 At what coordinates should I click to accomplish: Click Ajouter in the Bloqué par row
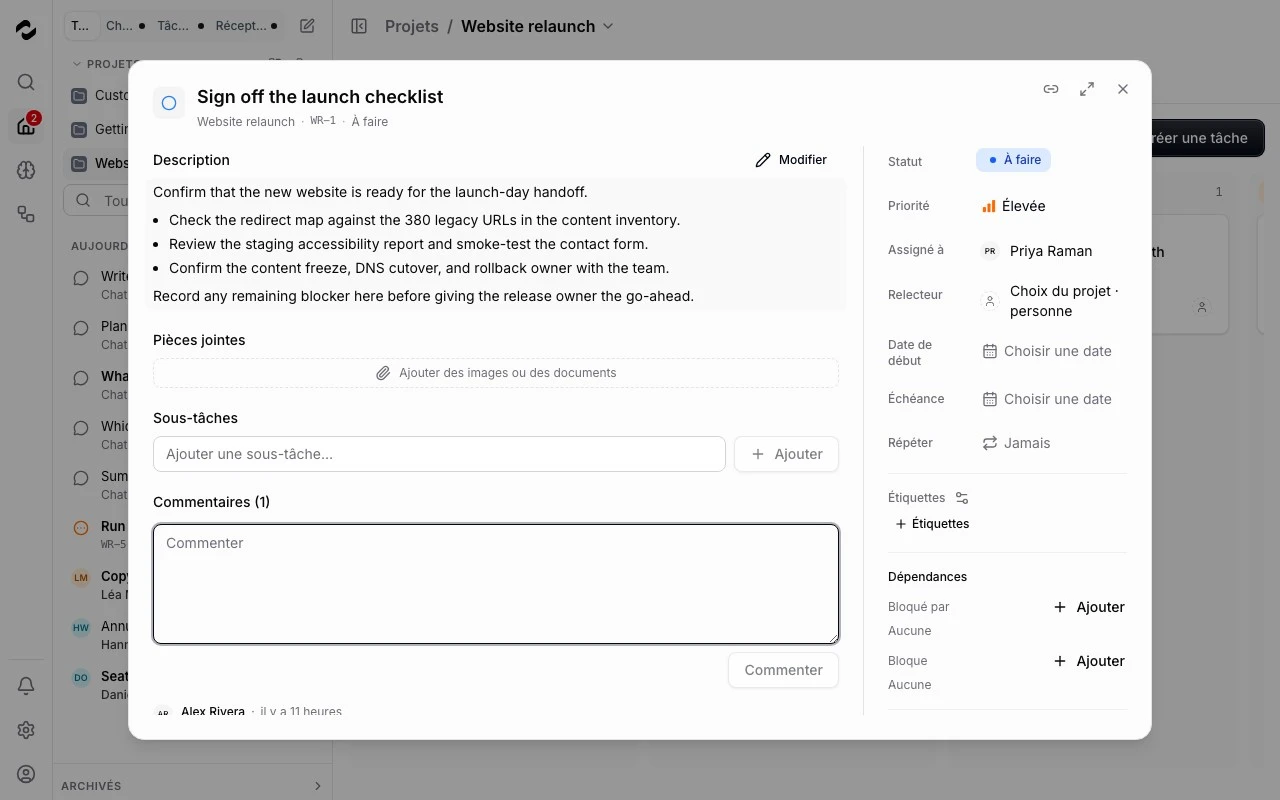1089,607
